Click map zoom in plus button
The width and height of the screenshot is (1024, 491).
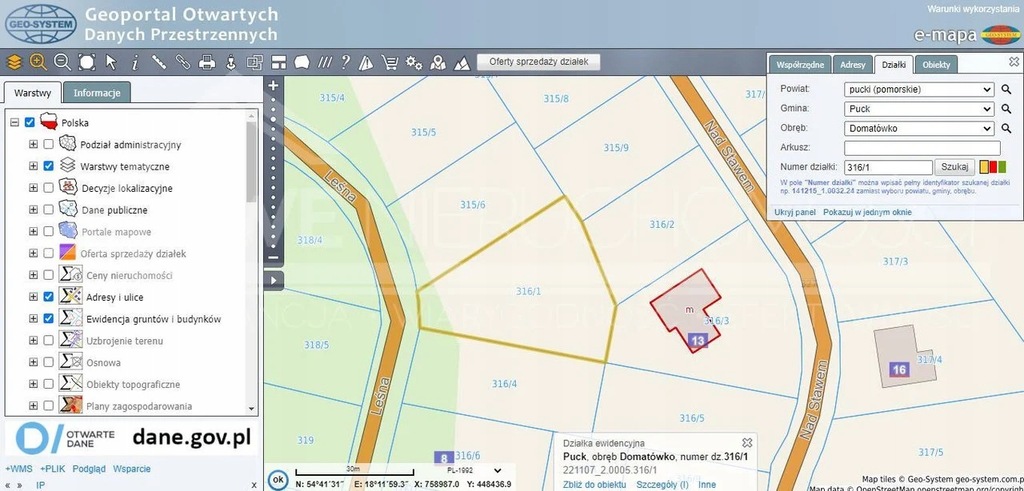click(x=273, y=86)
